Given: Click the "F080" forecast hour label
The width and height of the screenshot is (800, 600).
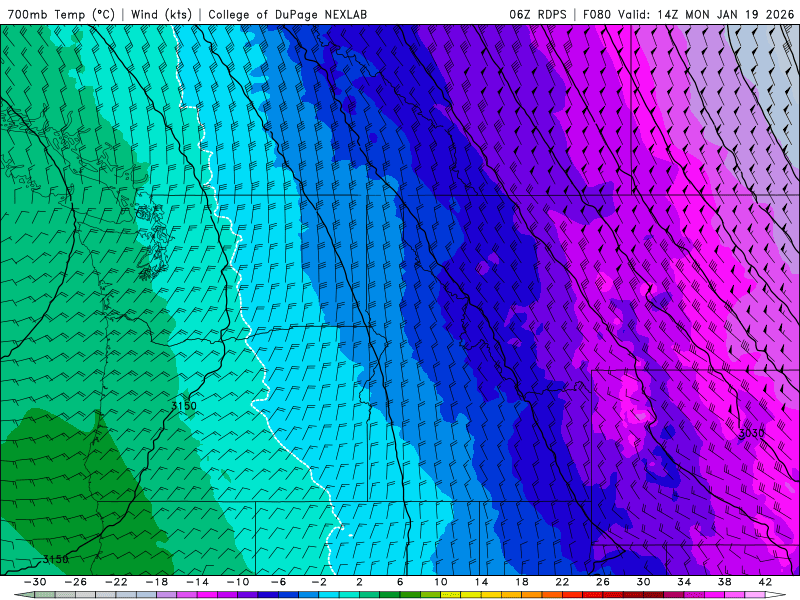Looking at the screenshot, I should [596, 15].
